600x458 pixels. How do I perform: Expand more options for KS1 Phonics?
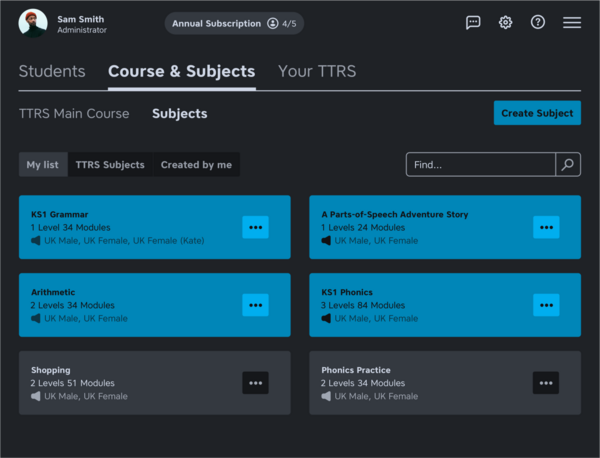[x=546, y=305]
